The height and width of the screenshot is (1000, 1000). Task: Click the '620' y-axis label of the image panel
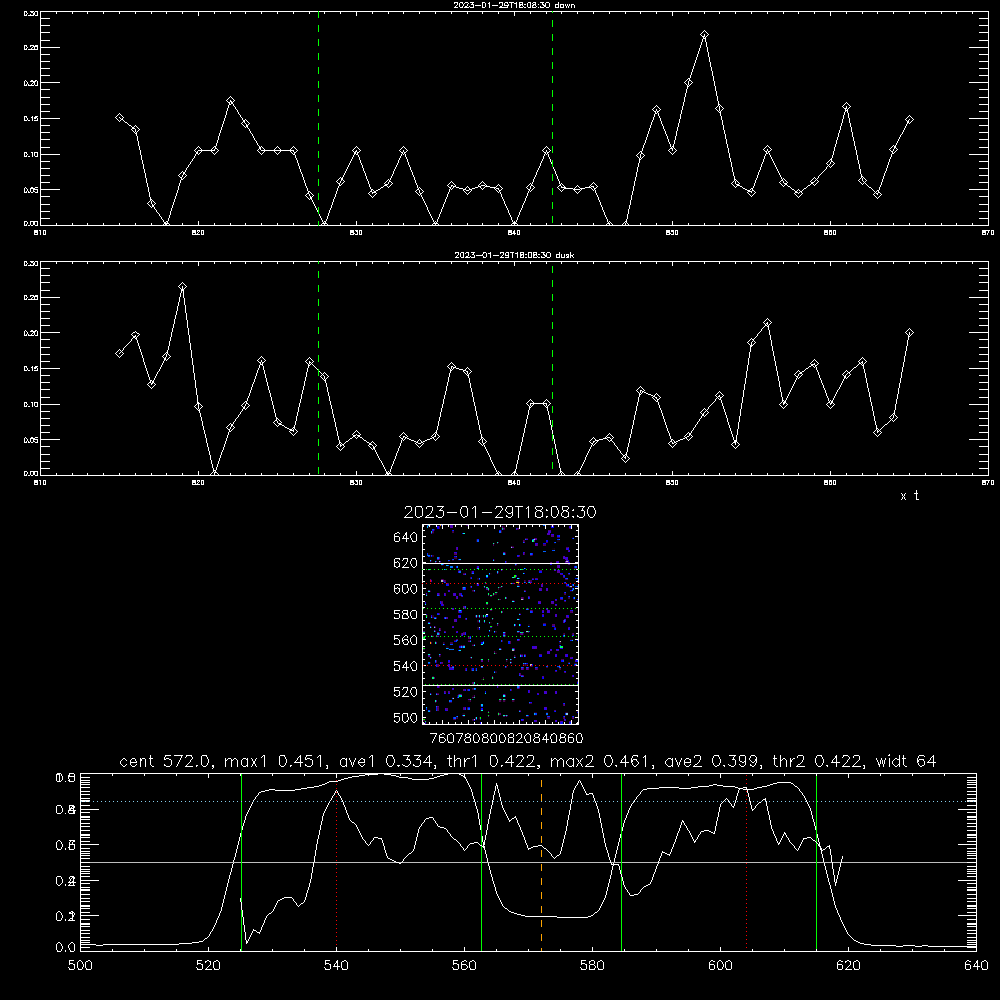pyautogui.click(x=405, y=563)
